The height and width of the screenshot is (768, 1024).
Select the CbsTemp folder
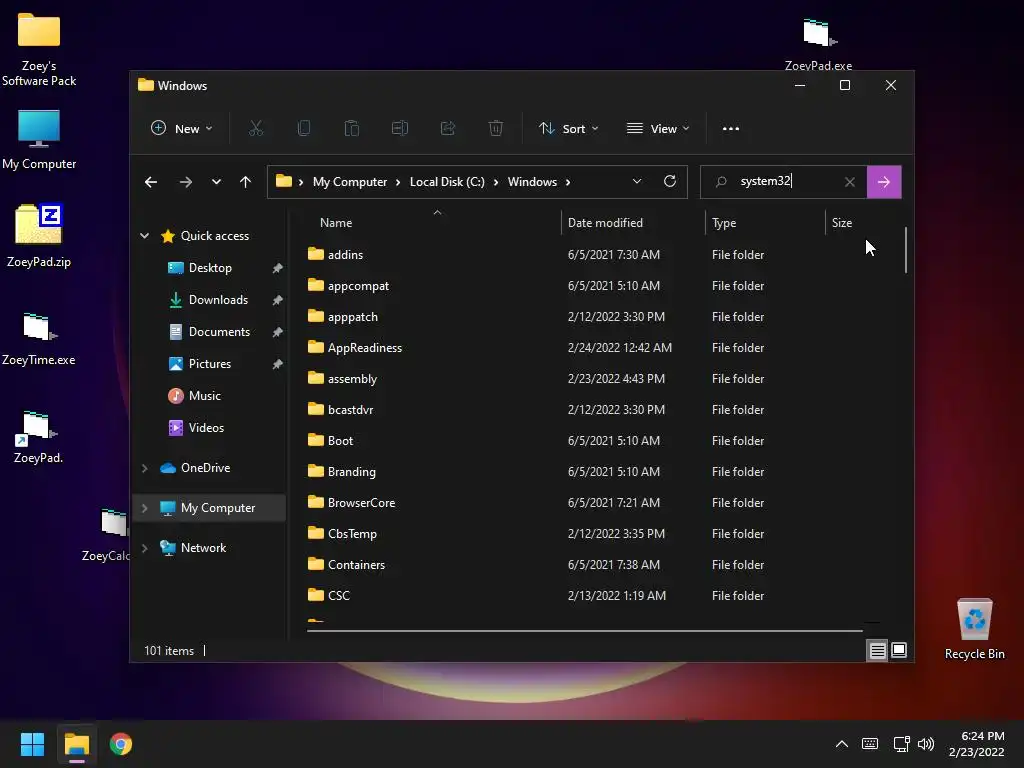[352, 534]
